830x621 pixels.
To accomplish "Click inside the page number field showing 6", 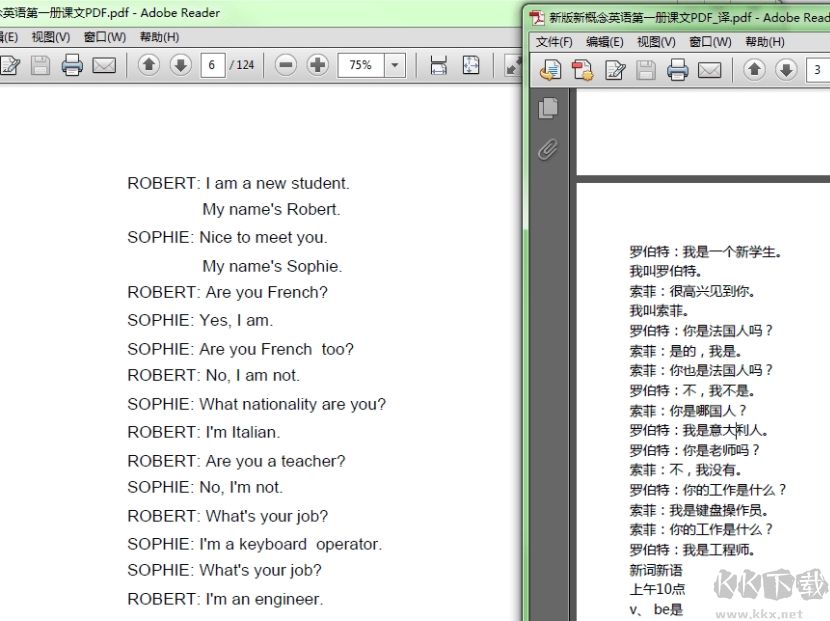I will [x=214, y=67].
